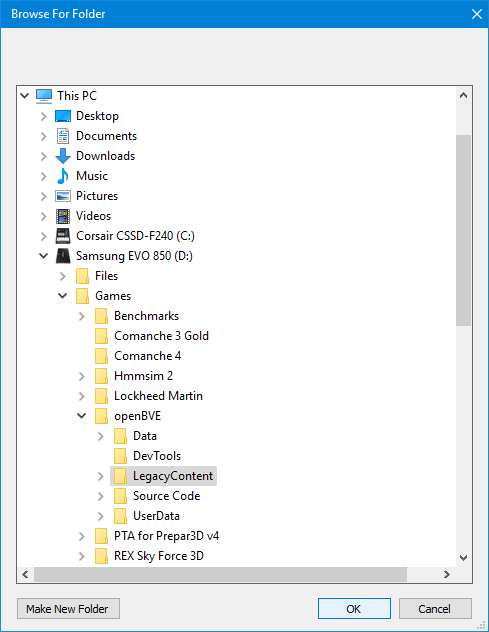The width and height of the screenshot is (489, 632).
Task: Expand the Lockheed Martin folder
Action: (x=81, y=396)
